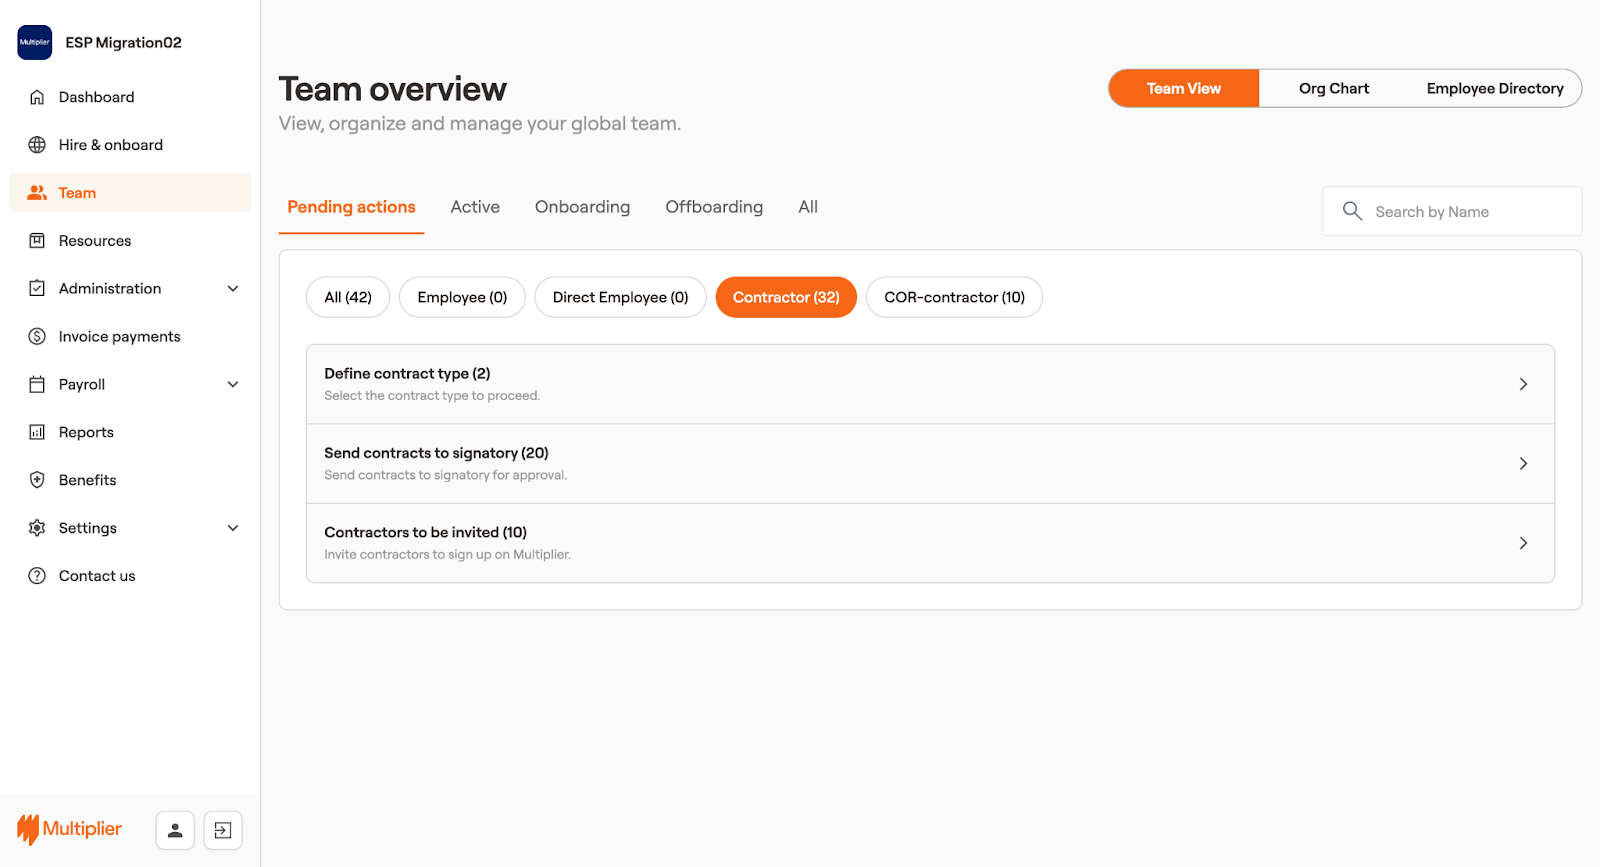Click the Reports chart icon
1600x867 pixels.
tap(37, 432)
